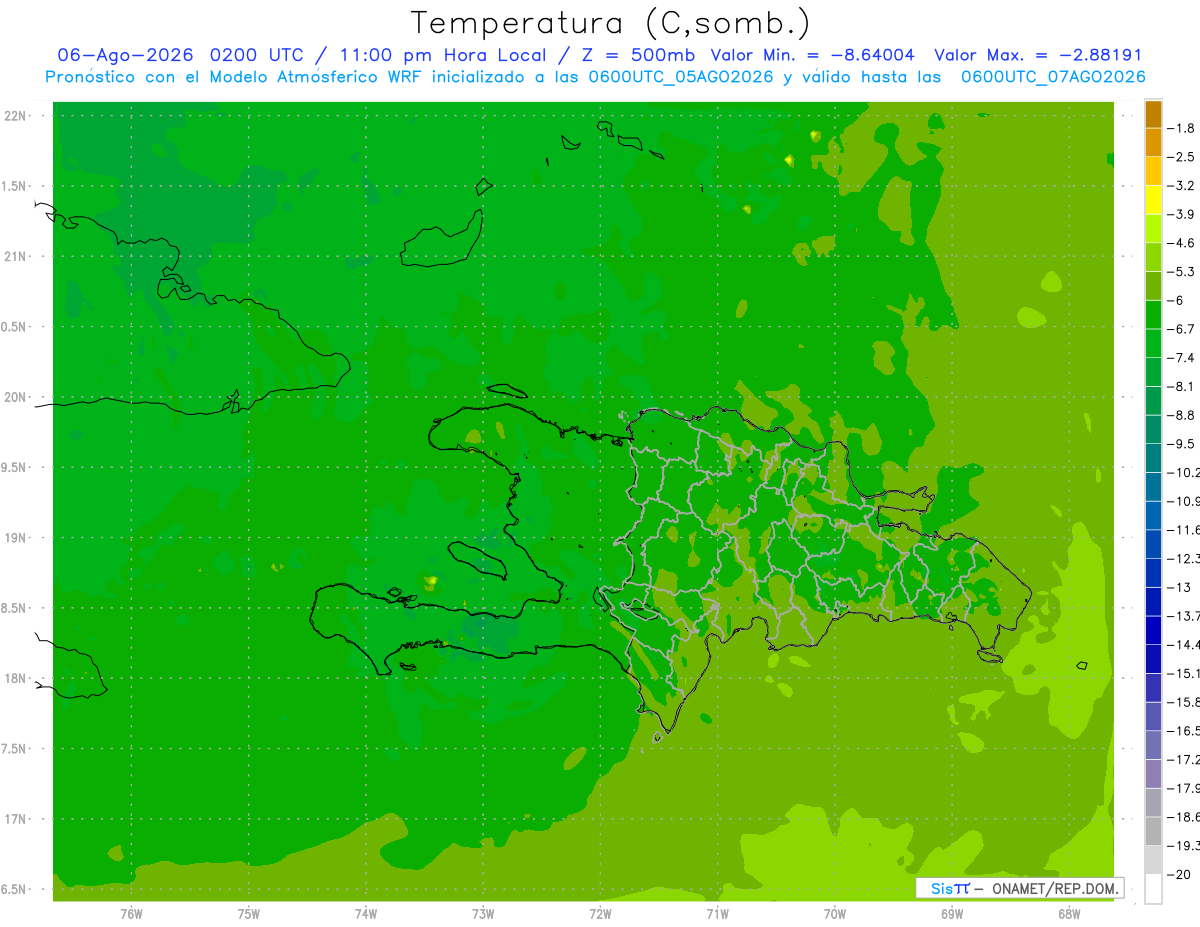Click the -16.5 legend label
The image size is (1200, 927).
[x=1186, y=731]
